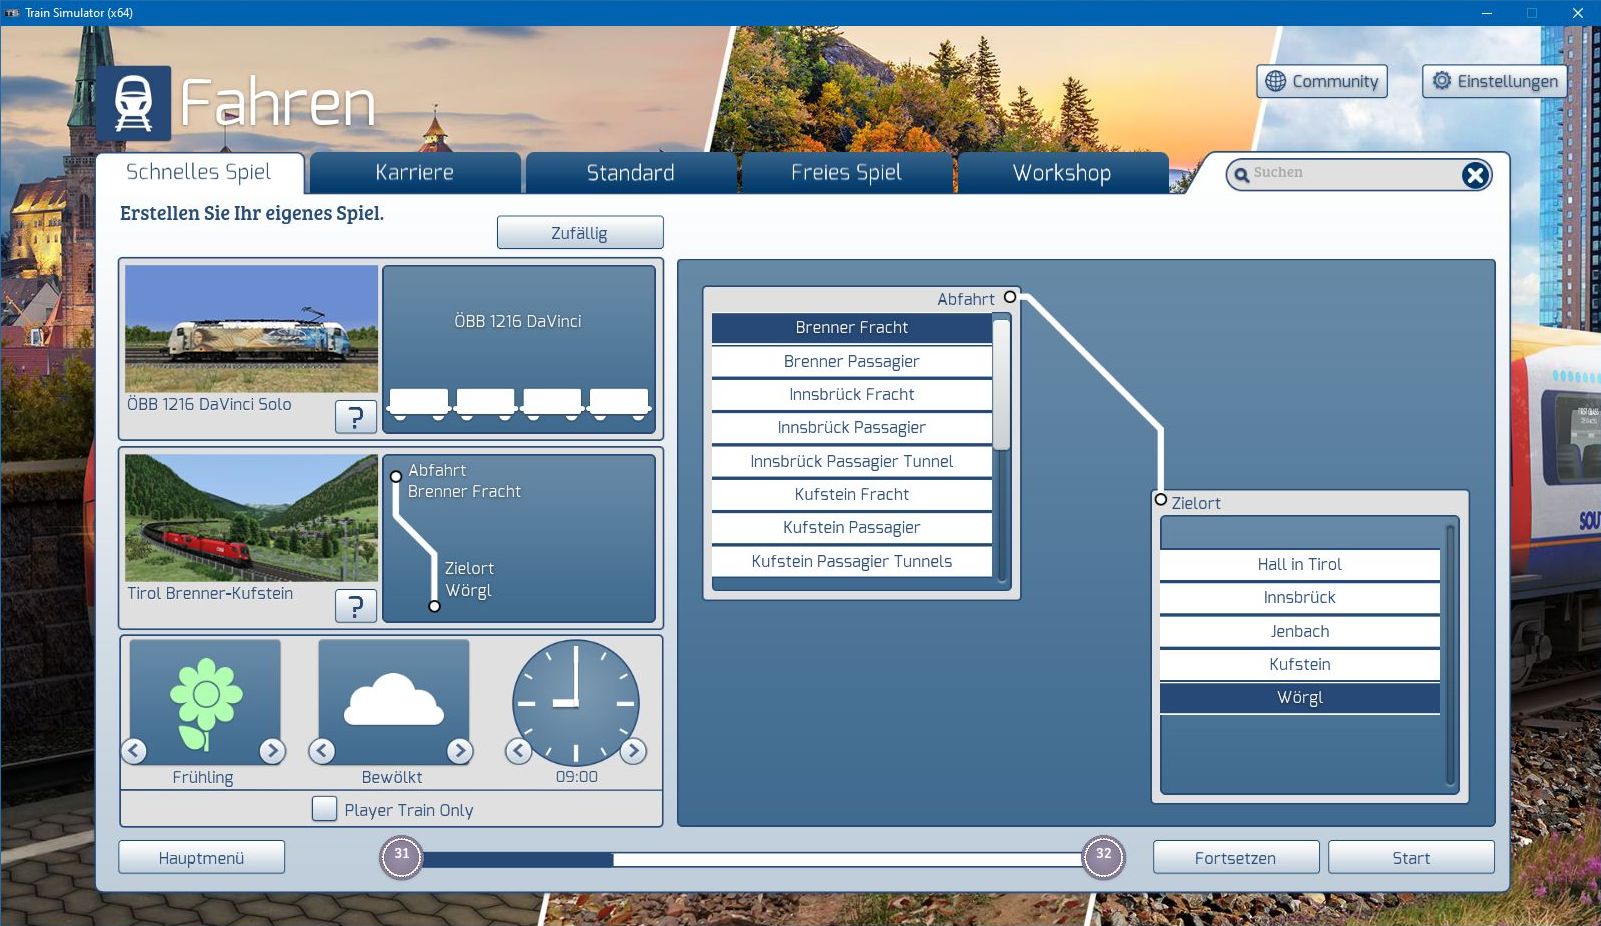This screenshot has height=926, width=1601.
Task: Switch to next weather with right arrow
Action: coord(459,750)
